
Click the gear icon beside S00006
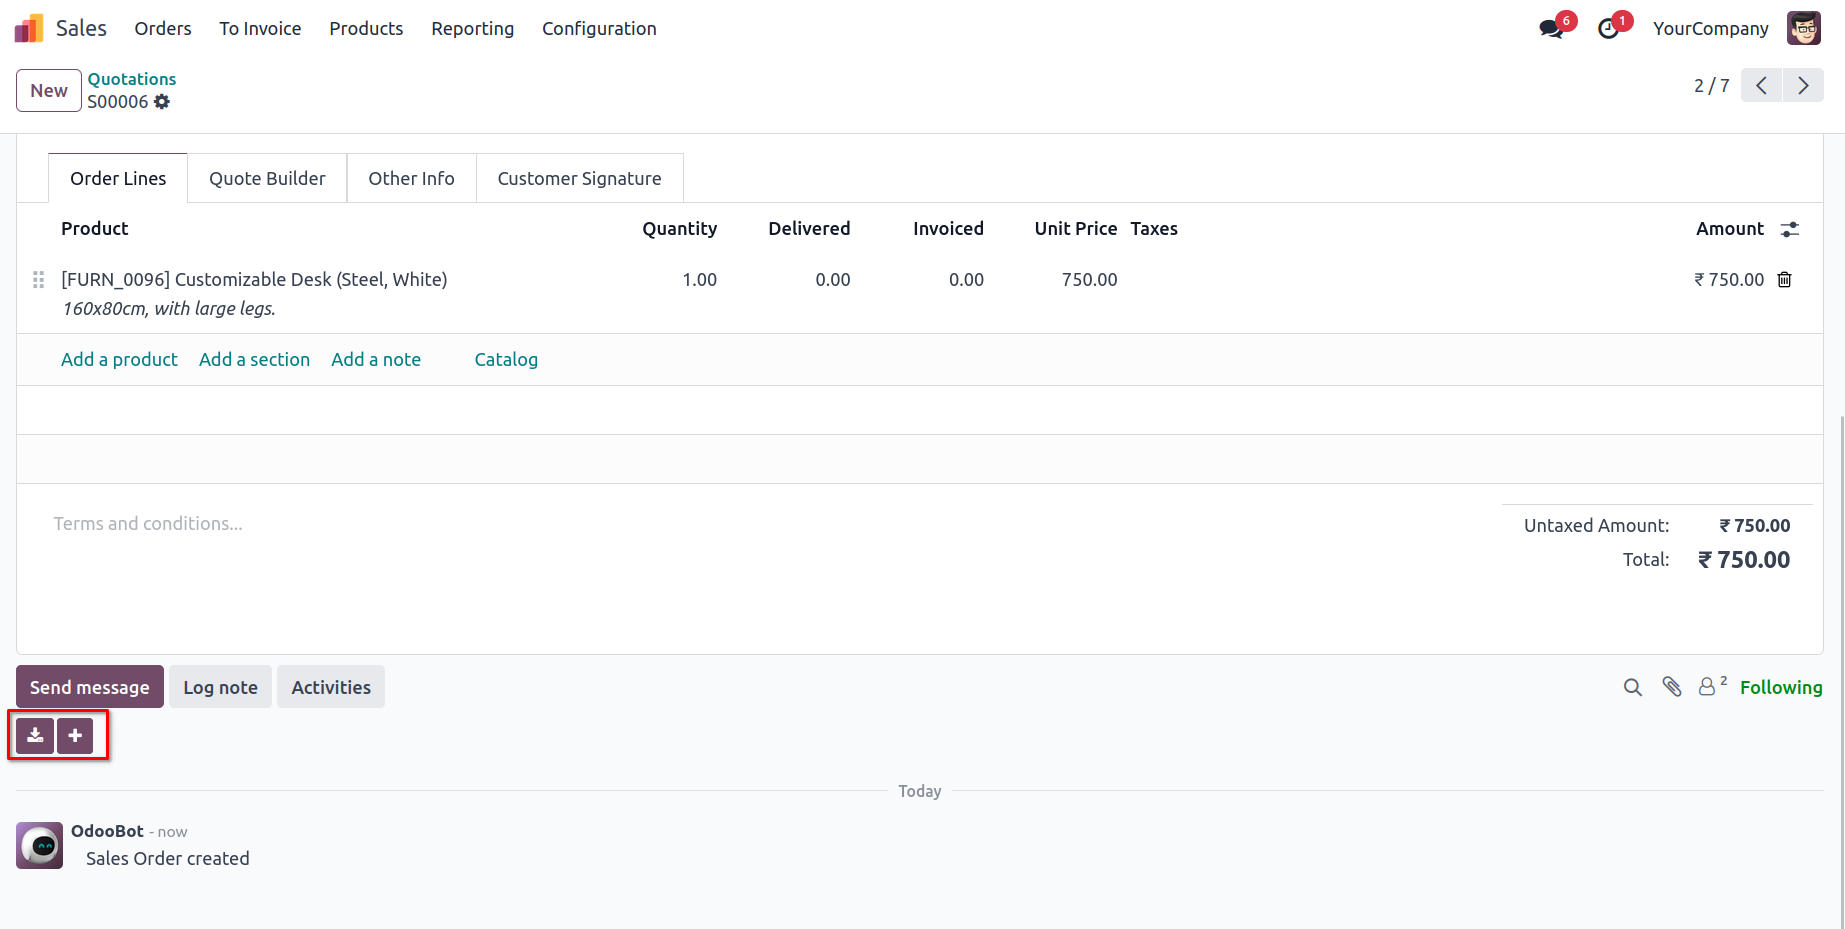coord(162,102)
